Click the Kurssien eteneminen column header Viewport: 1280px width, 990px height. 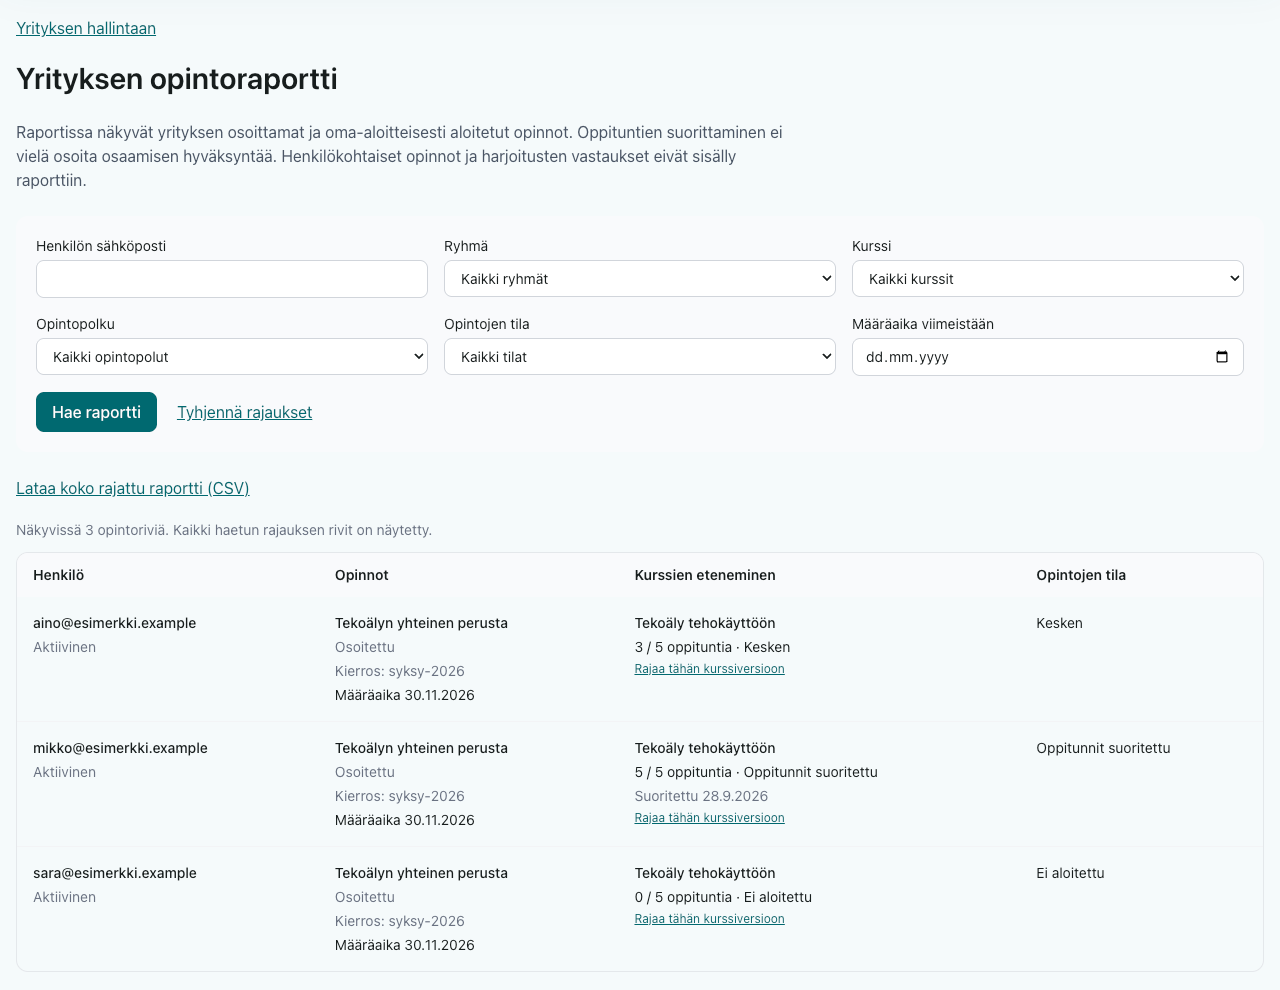click(x=705, y=575)
